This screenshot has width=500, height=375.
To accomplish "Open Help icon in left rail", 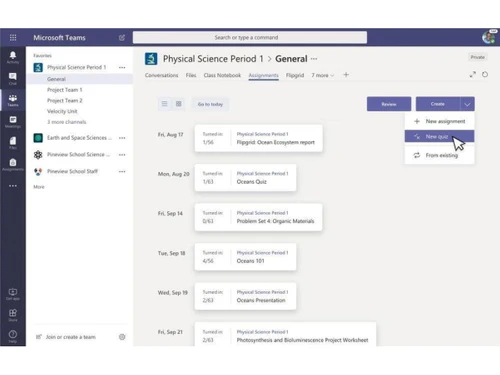I will (13, 336).
